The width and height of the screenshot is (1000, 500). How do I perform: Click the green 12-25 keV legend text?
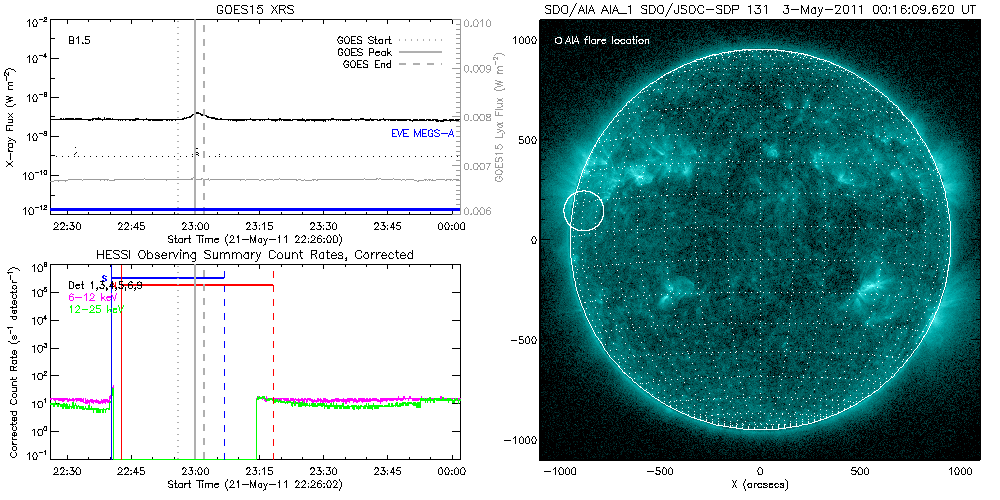point(96,310)
